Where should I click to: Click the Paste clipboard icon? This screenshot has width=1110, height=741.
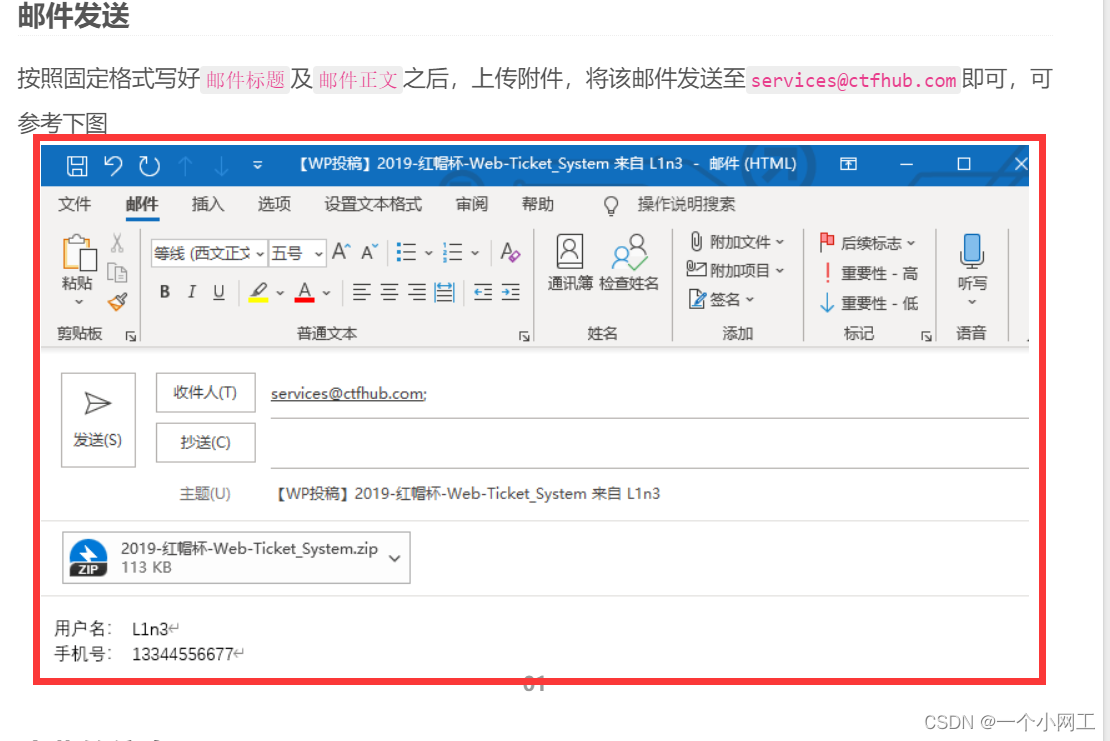point(79,253)
